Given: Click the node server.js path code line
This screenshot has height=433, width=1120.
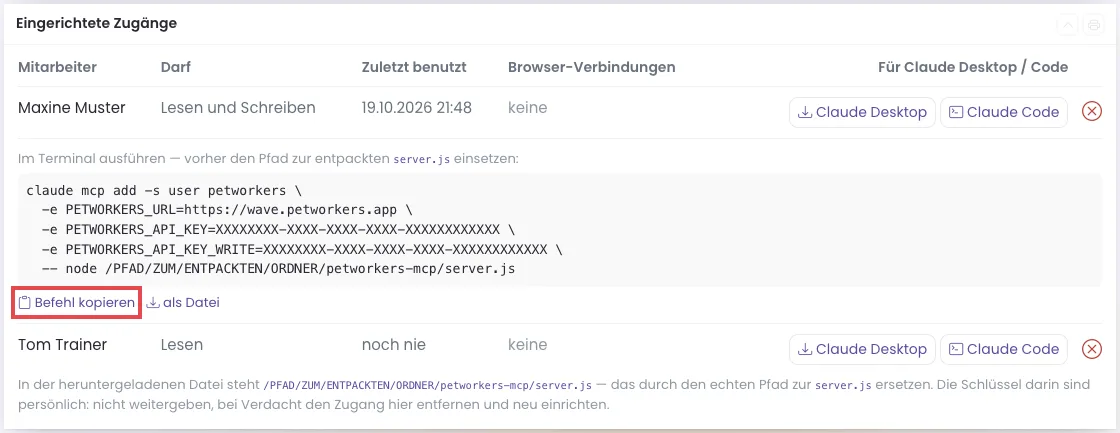Looking at the screenshot, I should (278, 269).
